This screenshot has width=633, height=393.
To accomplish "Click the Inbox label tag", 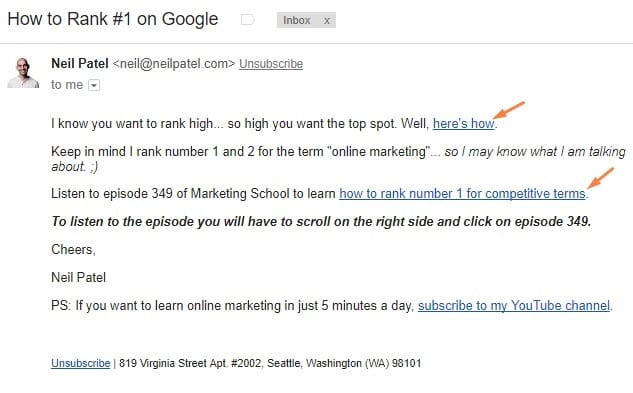I will [297, 20].
